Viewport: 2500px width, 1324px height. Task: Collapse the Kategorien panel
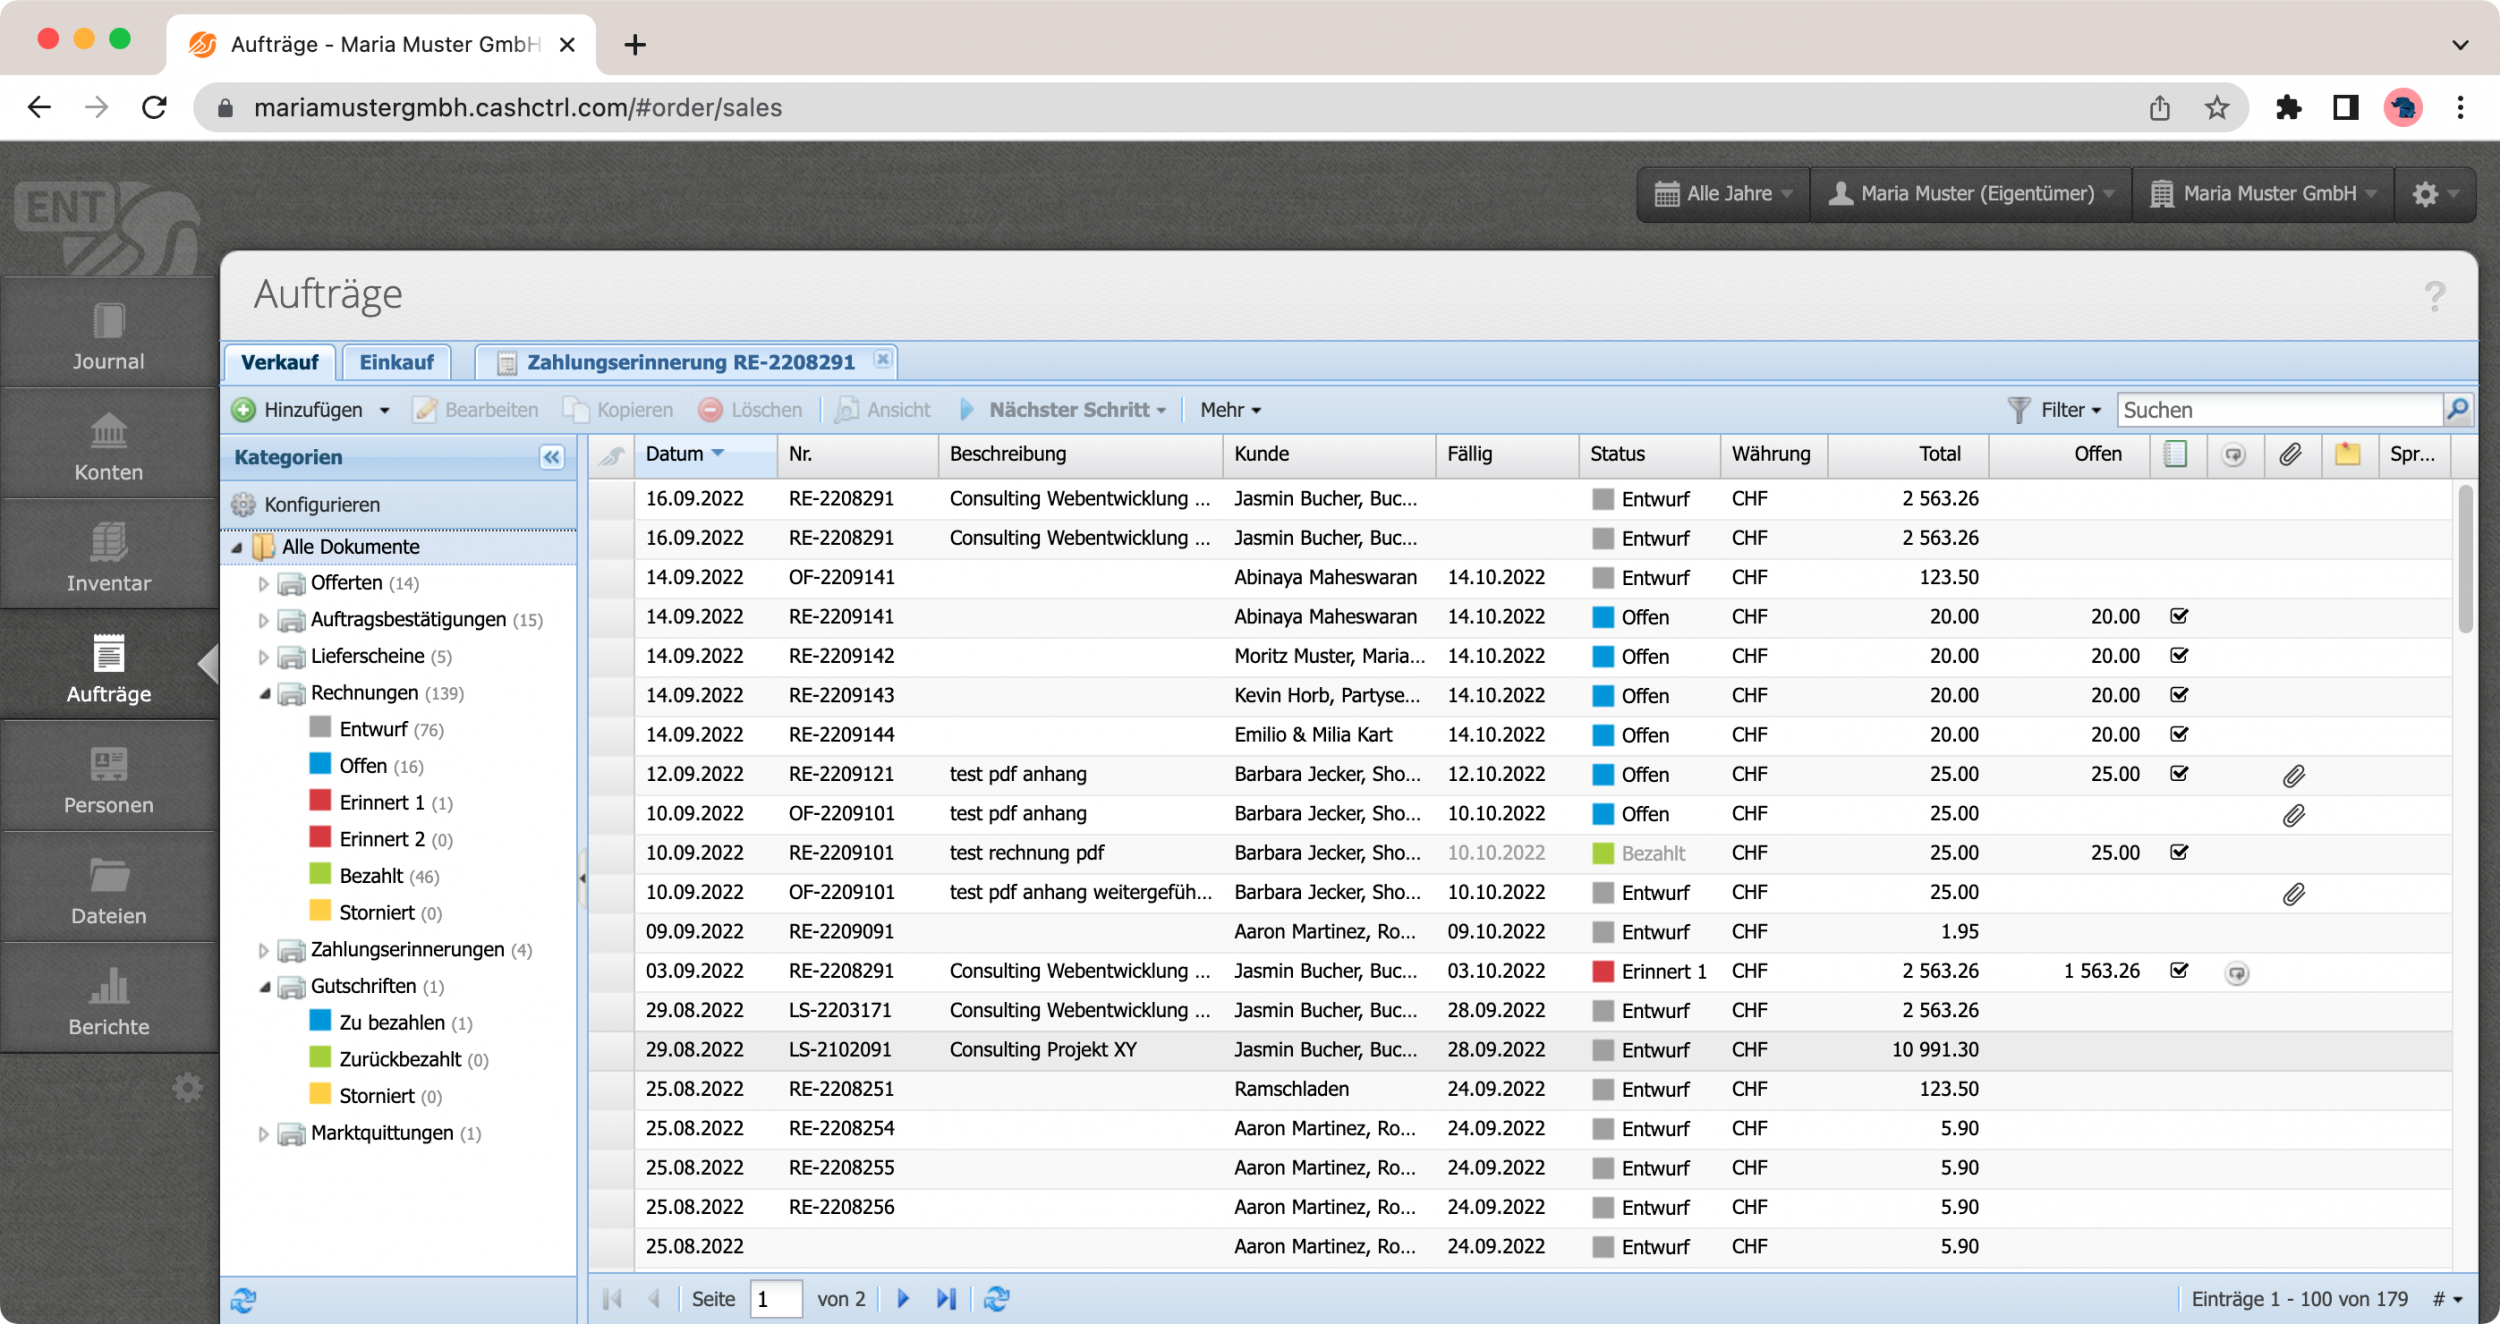(551, 457)
